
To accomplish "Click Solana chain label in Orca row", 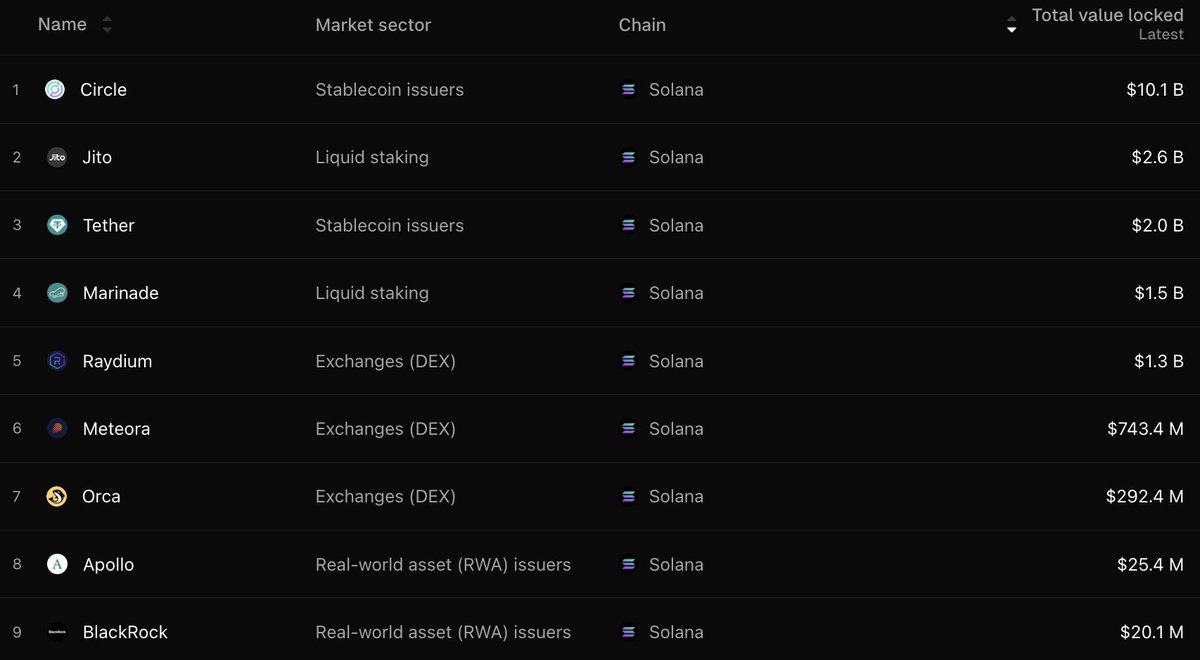I will point(676,497).
